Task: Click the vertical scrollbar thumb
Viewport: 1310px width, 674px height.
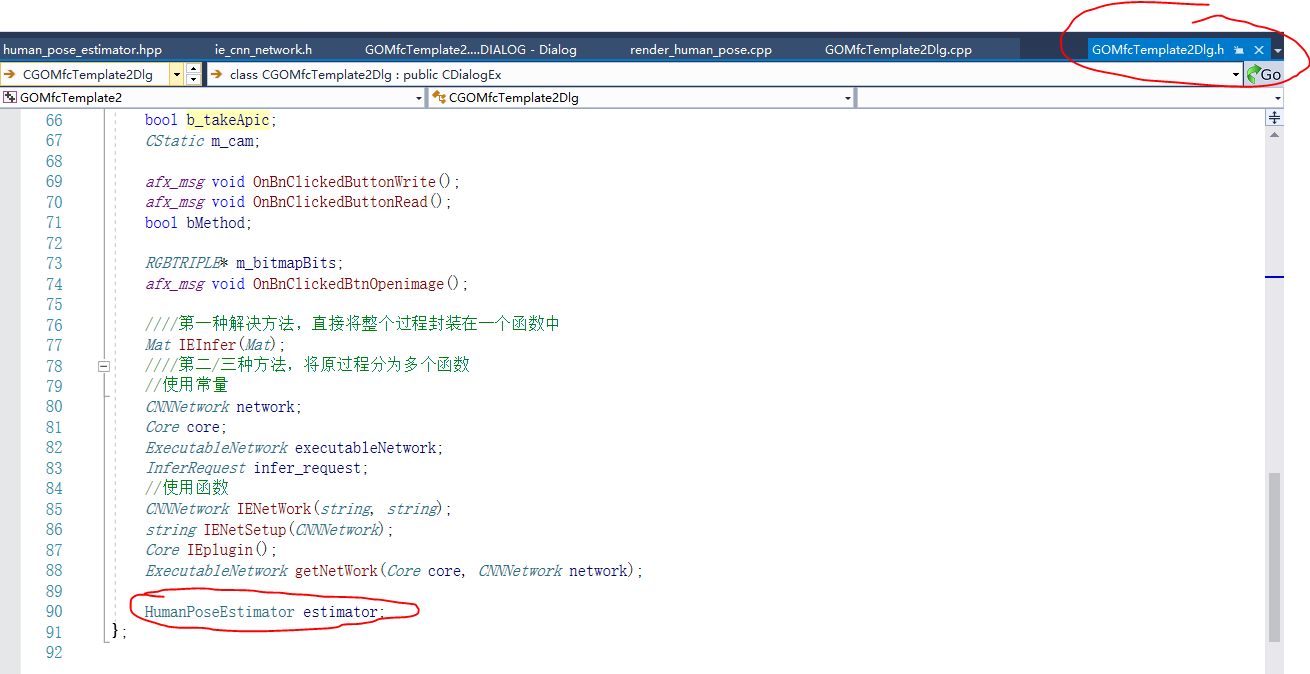Action: point(1275,557)
